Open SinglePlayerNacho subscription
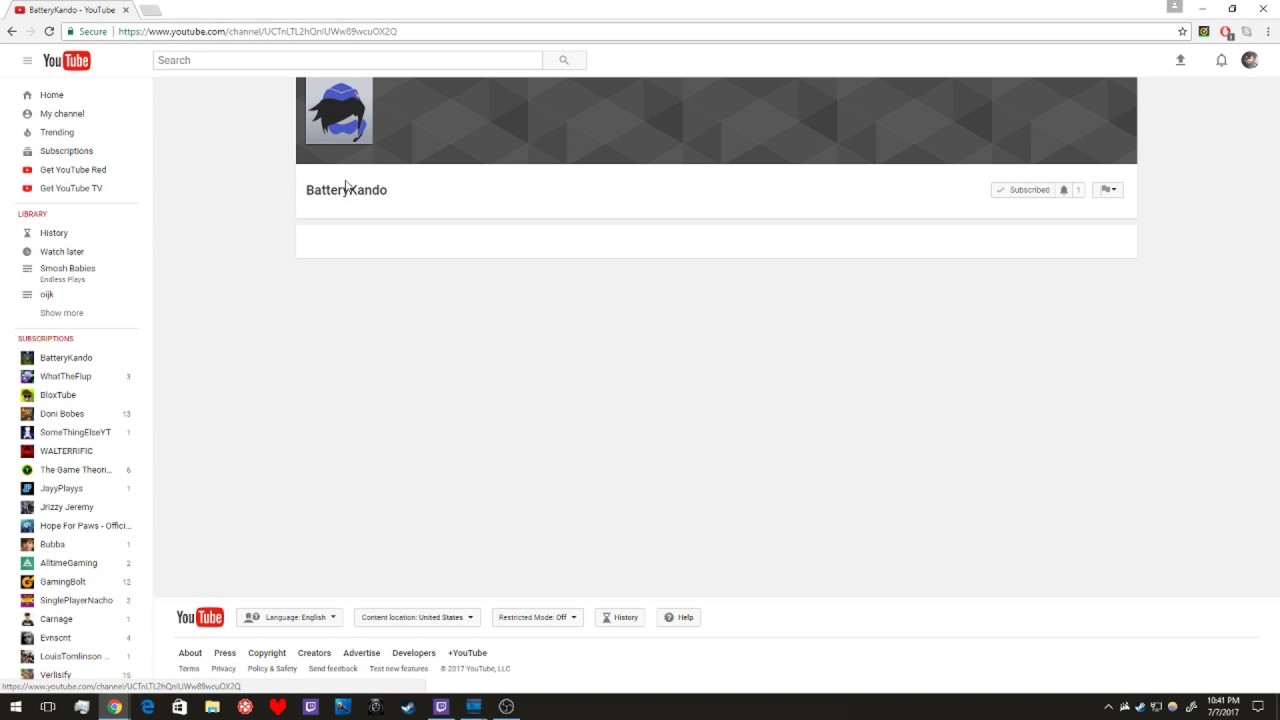 click(76, 601)
